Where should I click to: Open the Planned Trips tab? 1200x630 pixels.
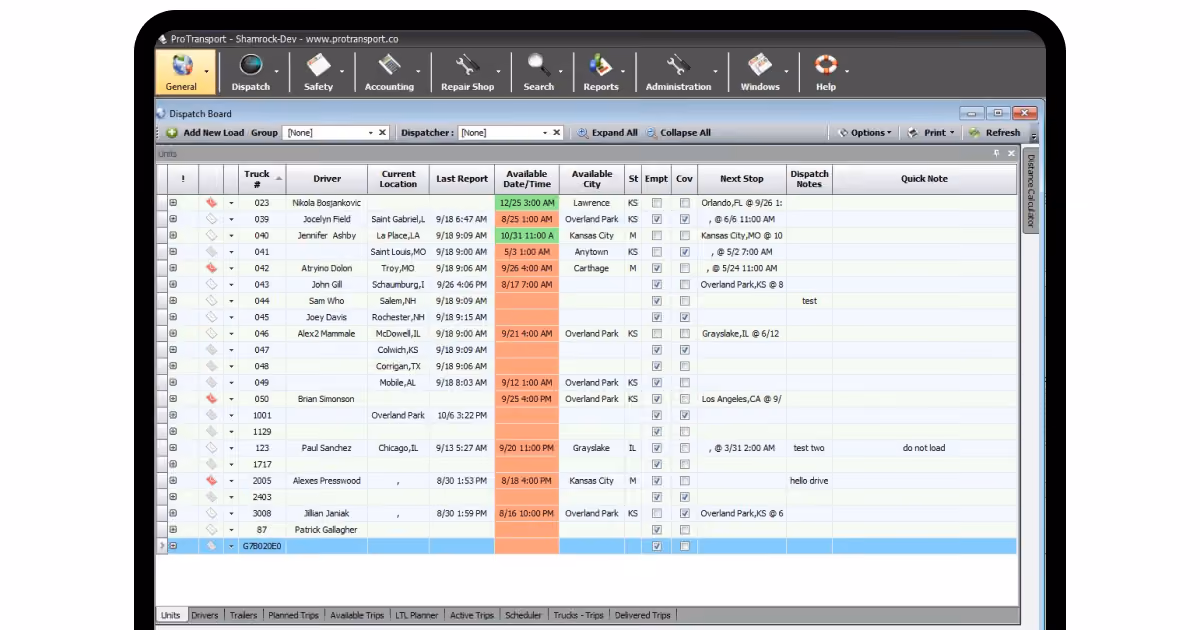coord(294,616)
